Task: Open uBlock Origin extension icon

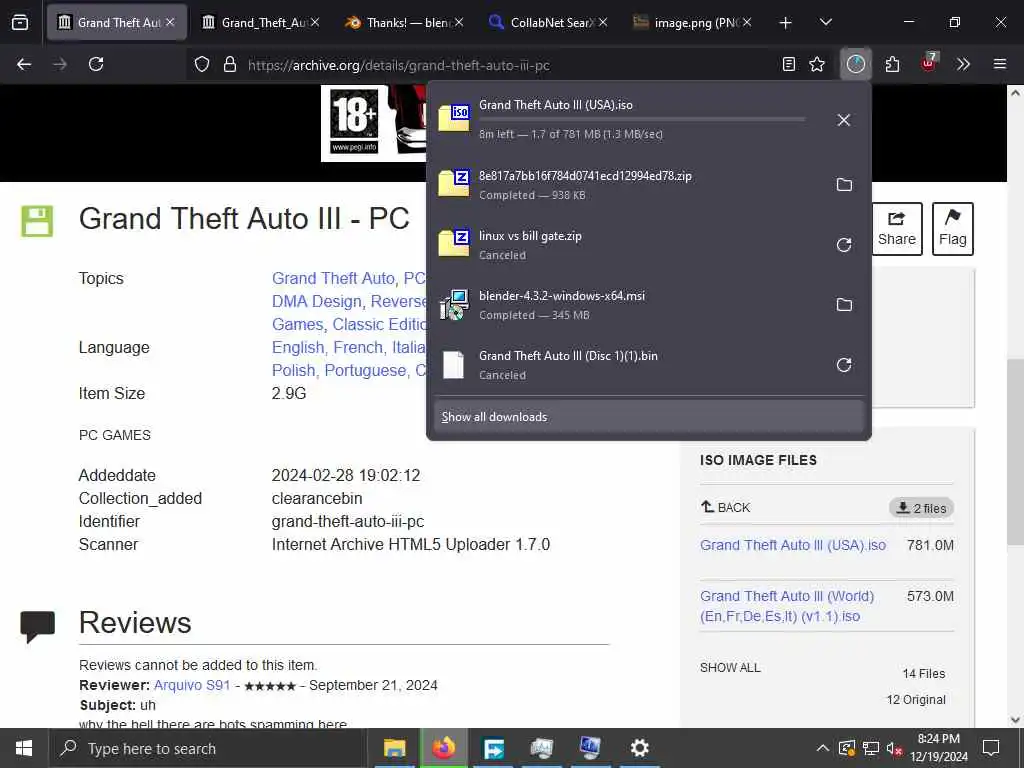Action: [x=928, y=63]
